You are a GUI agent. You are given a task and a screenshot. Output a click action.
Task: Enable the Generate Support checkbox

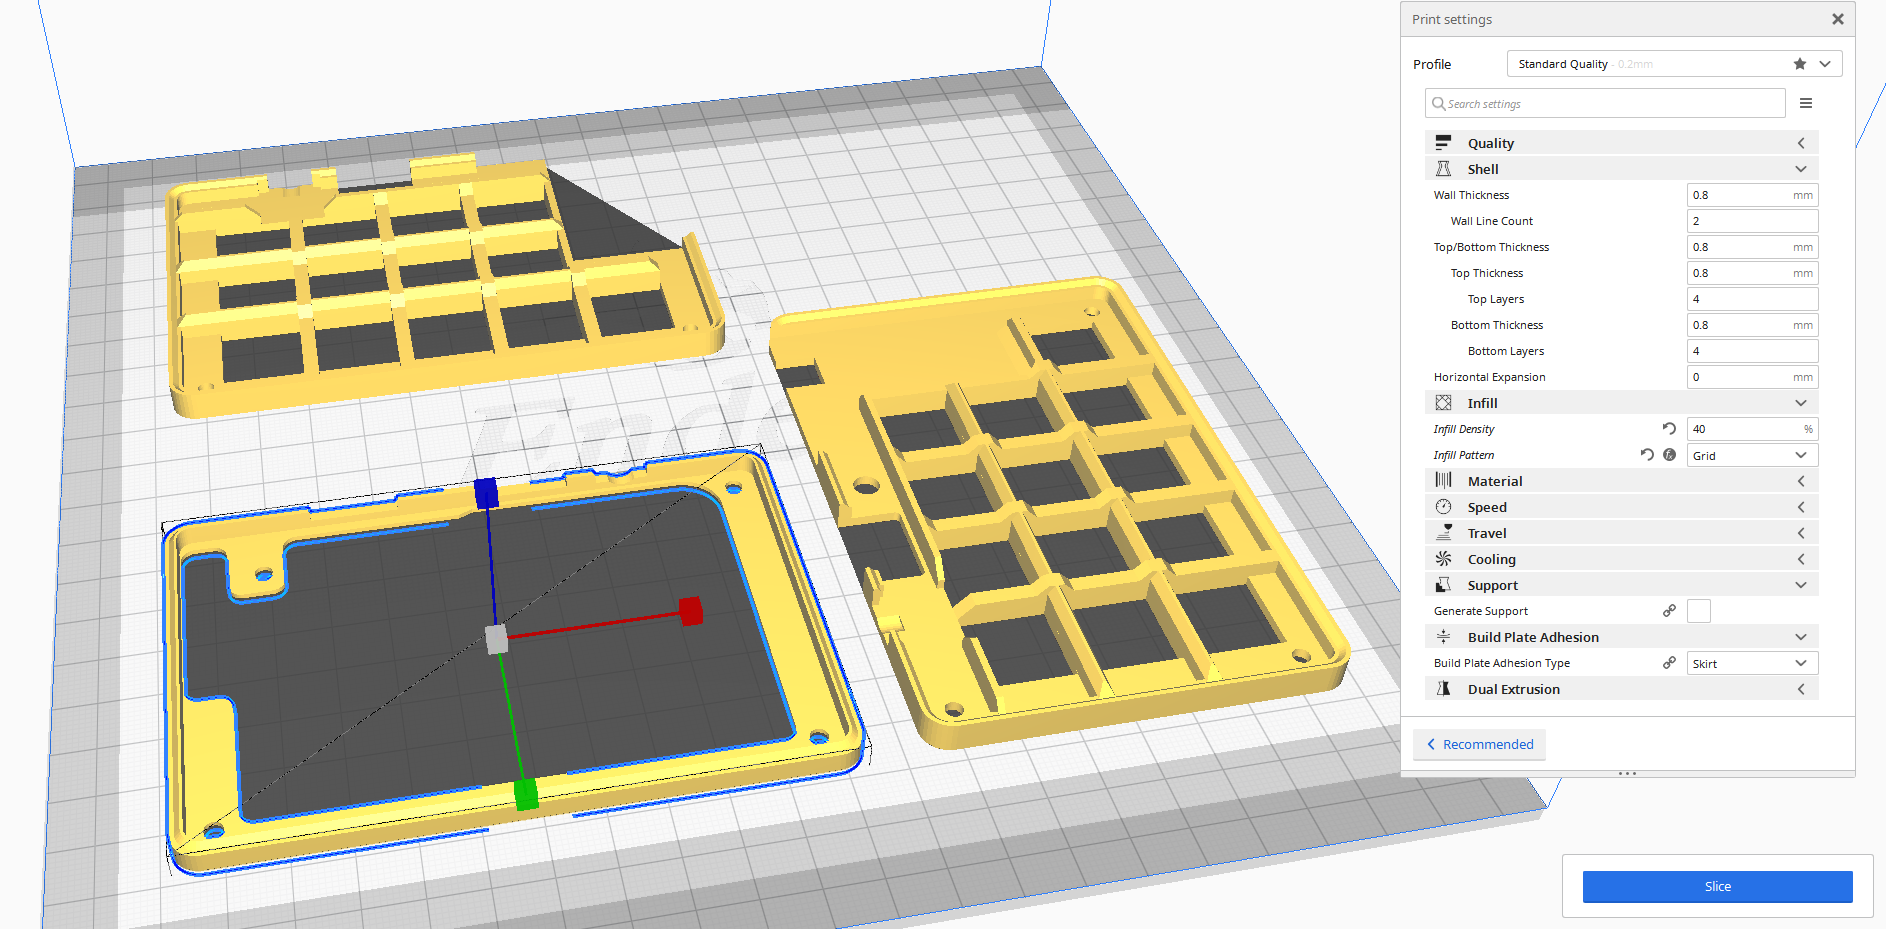pyautogui.click(x=1698, y=610)
